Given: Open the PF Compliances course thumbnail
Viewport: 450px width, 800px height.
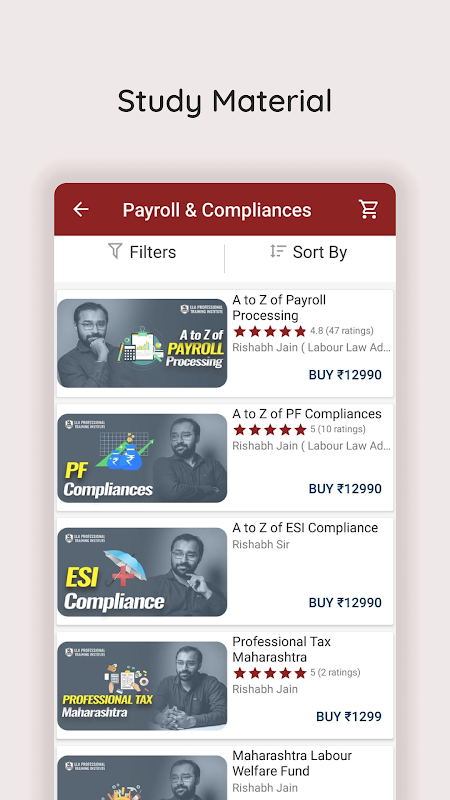Looking at the screenshot, I should 142,458.
